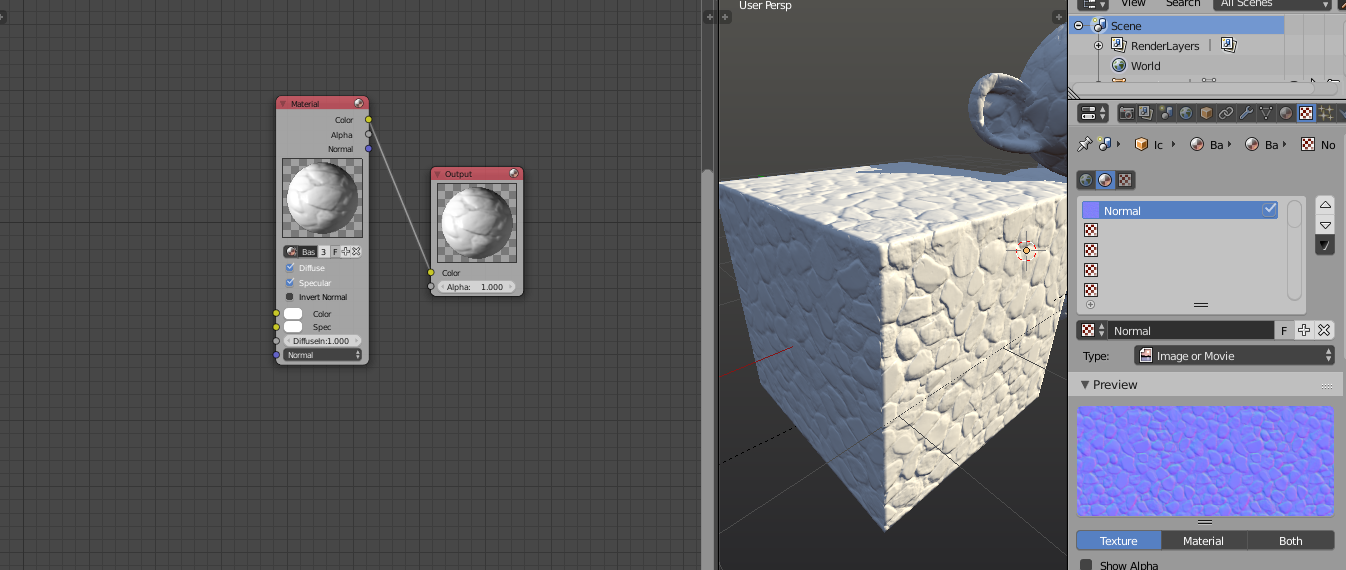Adjust the Output node Alpha slider

click(476, 287)
